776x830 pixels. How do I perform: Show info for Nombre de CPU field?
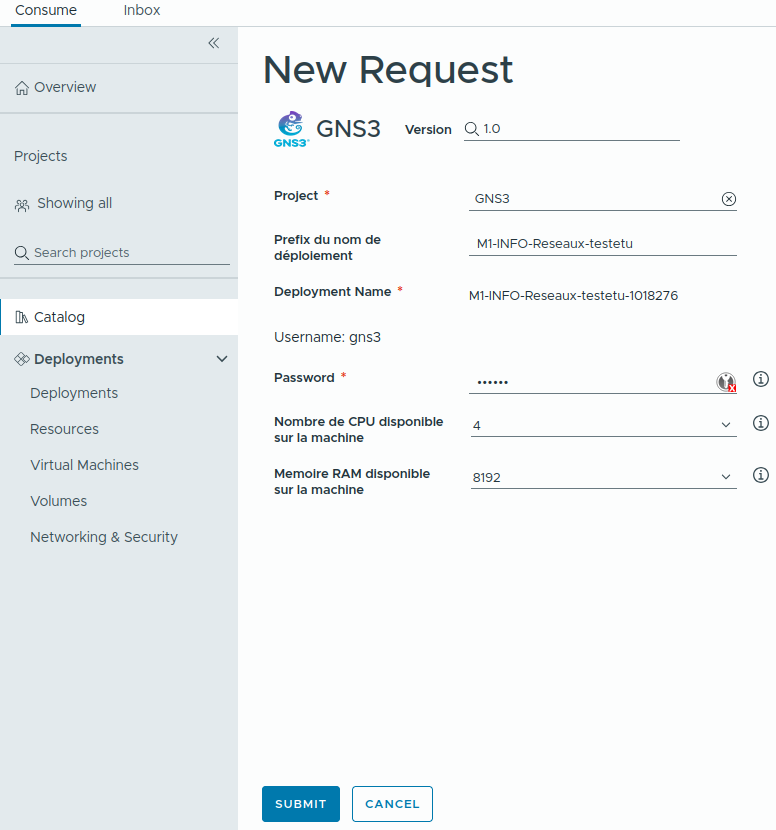pyautogui.click(x=760, y=423)
